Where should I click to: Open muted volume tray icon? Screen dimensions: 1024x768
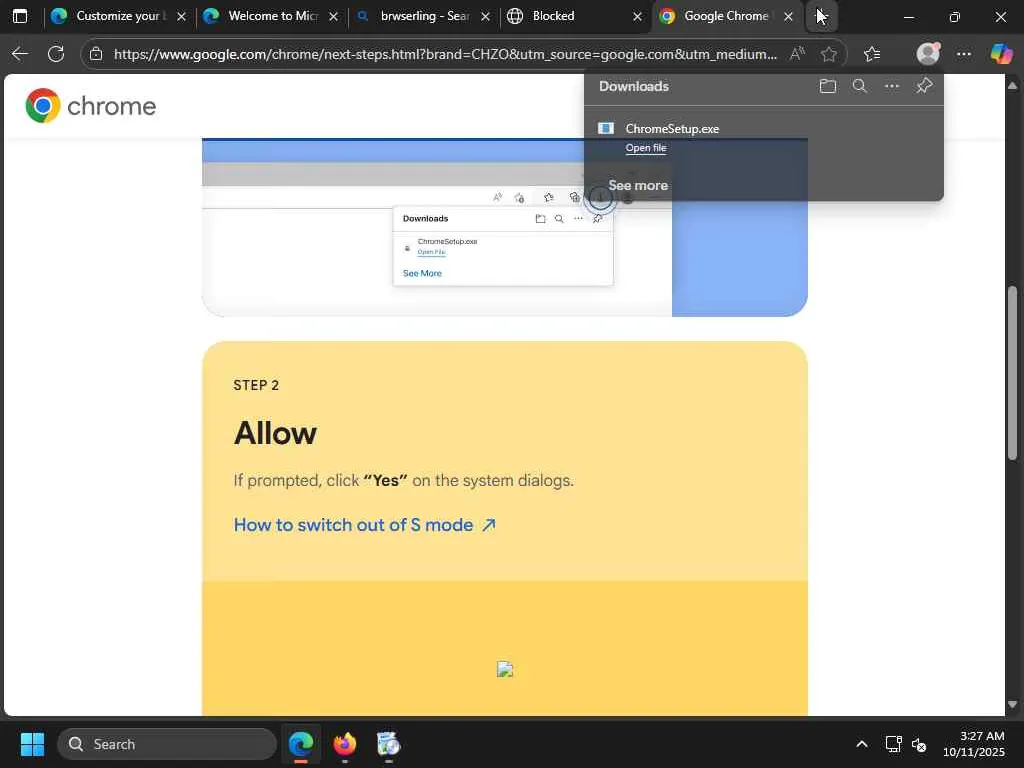tap(919, 744)
